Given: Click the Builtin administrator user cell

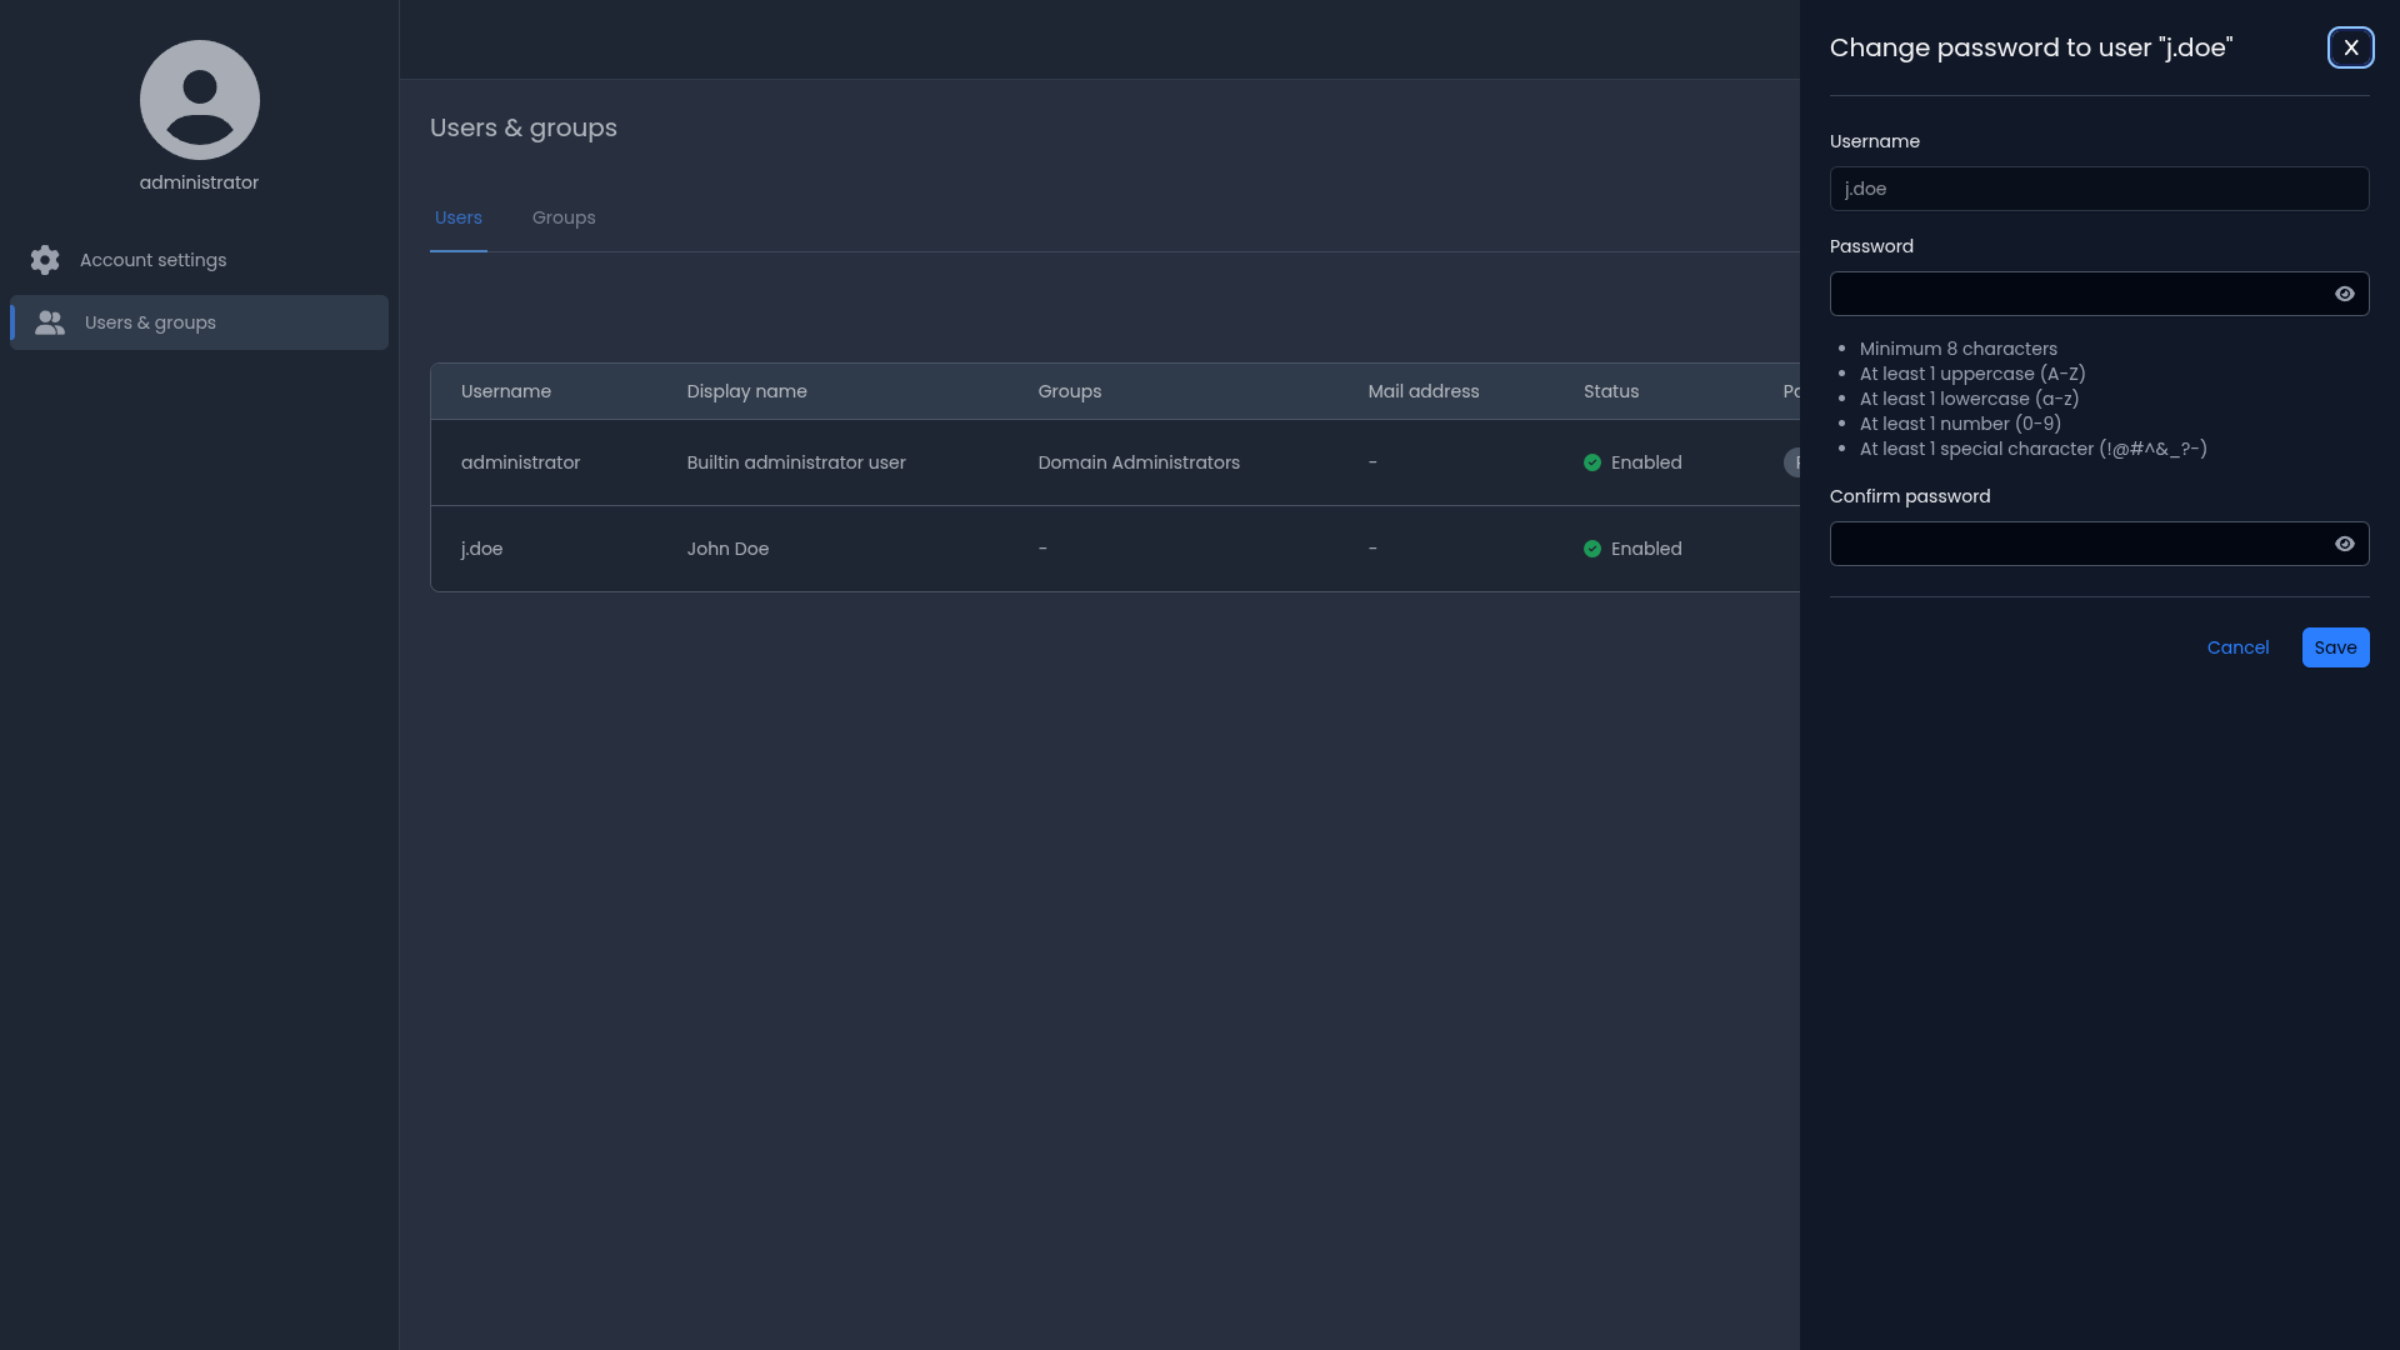Looking at the screenshot, I should [x=796, y=463].
